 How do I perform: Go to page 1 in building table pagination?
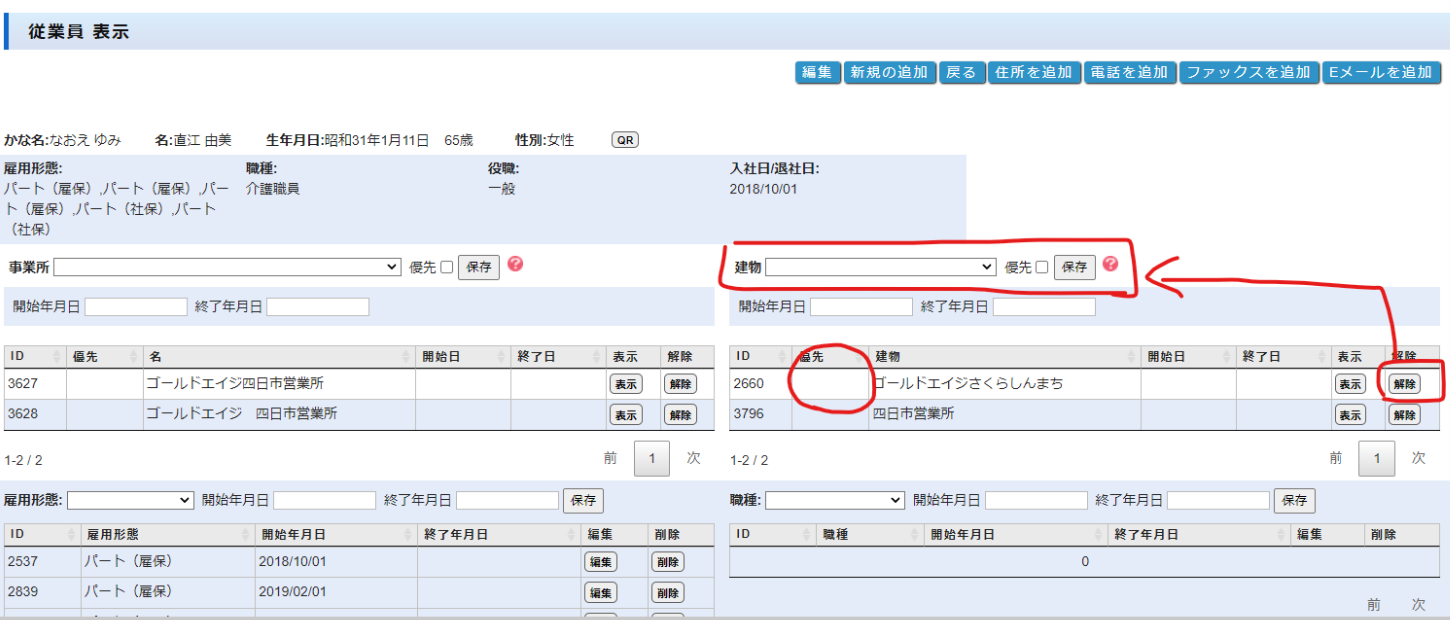click(1376, 459)
